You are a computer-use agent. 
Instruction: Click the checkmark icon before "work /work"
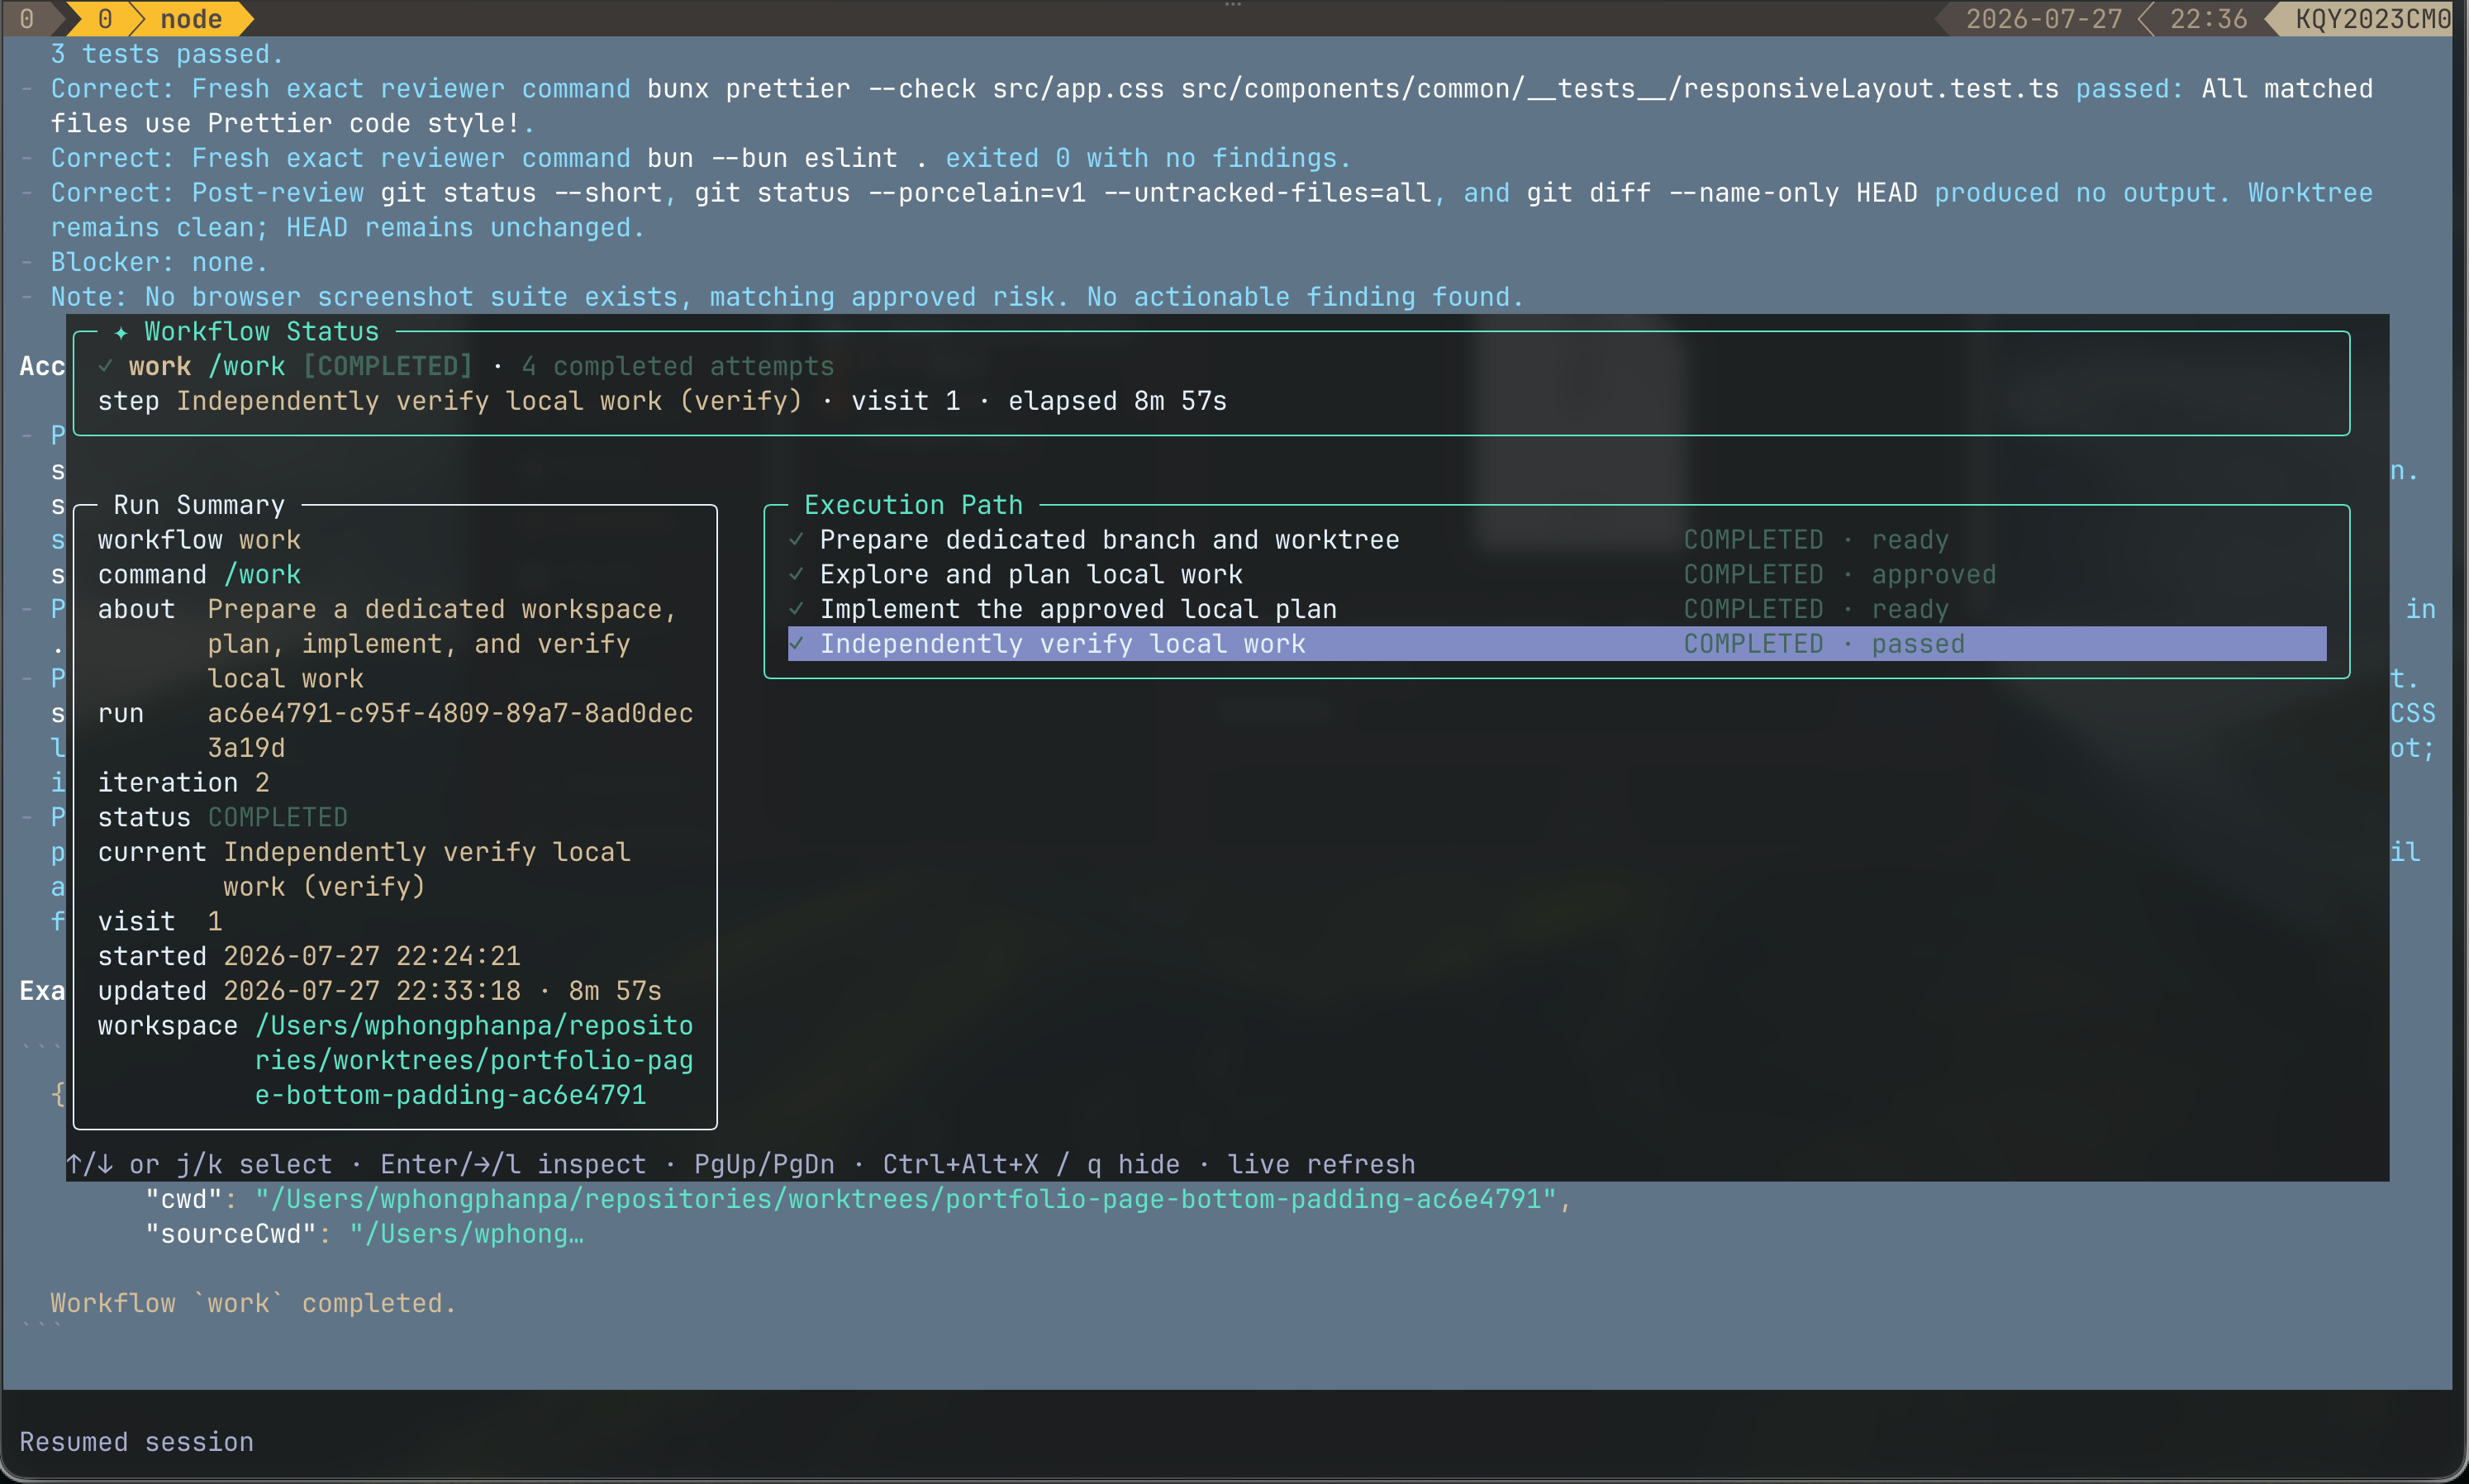105,366
